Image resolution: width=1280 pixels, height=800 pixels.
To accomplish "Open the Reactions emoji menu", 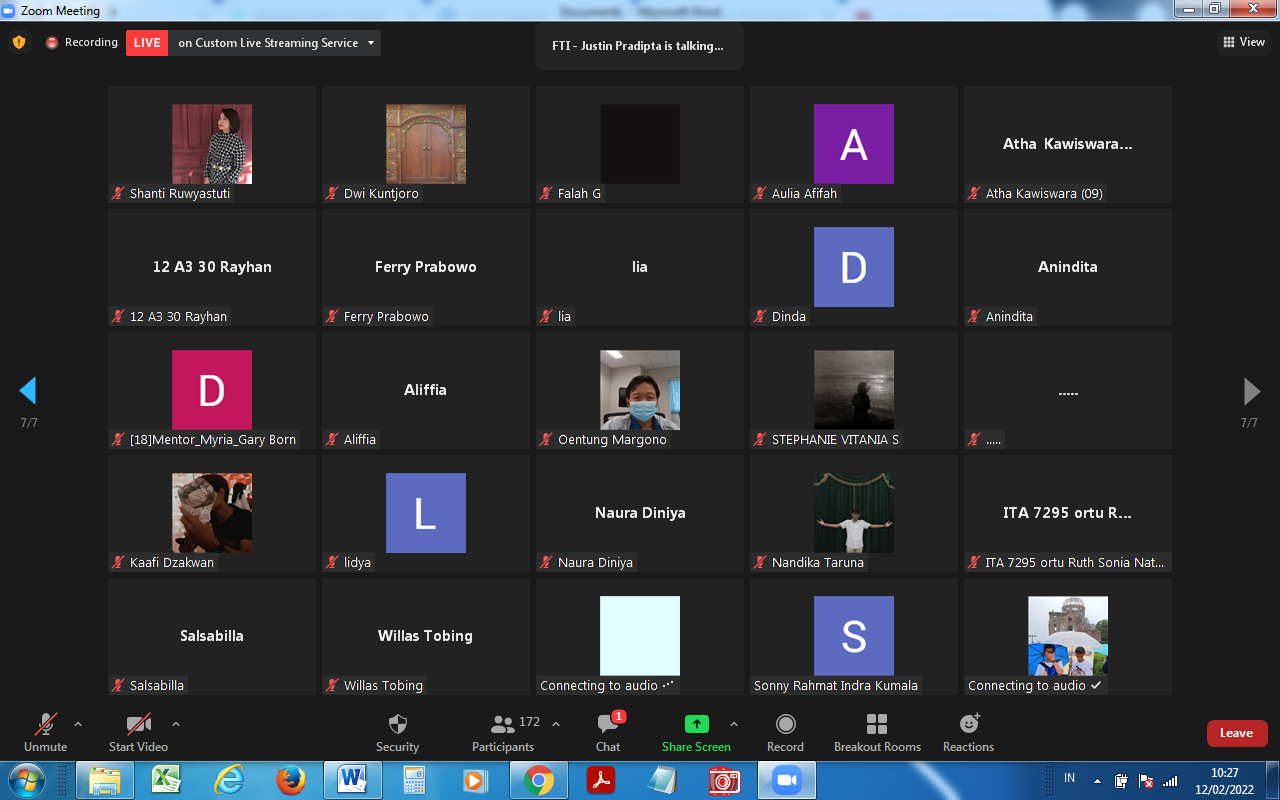I will click(x=968, y=725).
